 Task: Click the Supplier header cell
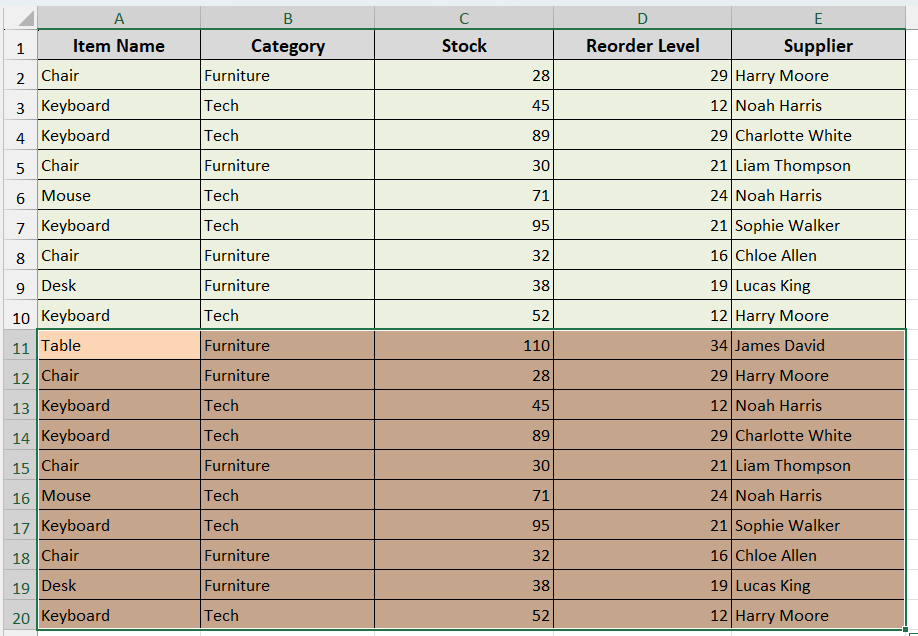click(818, 46)
